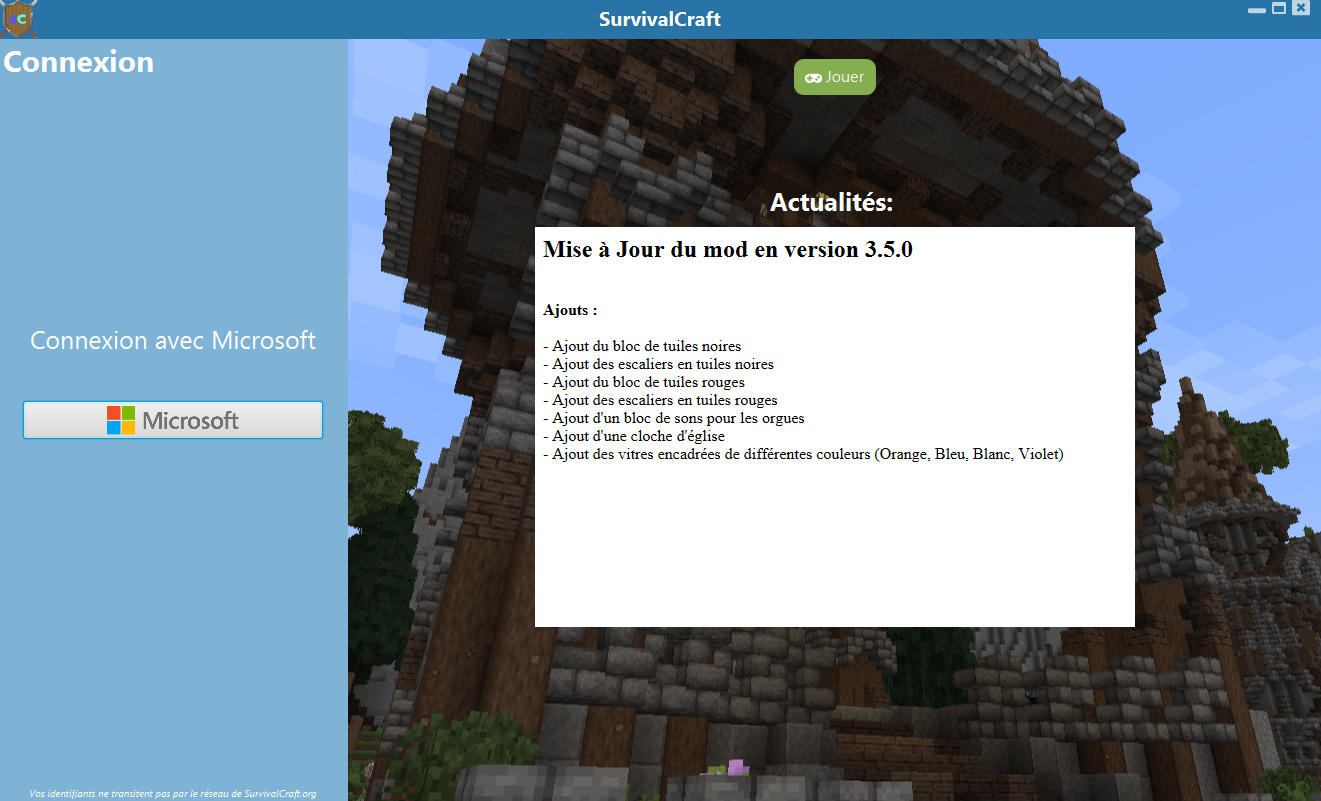Click the line 'Ajout des escaliers en tuiles noires'
1321x801 pixels.
coord(658,364)
